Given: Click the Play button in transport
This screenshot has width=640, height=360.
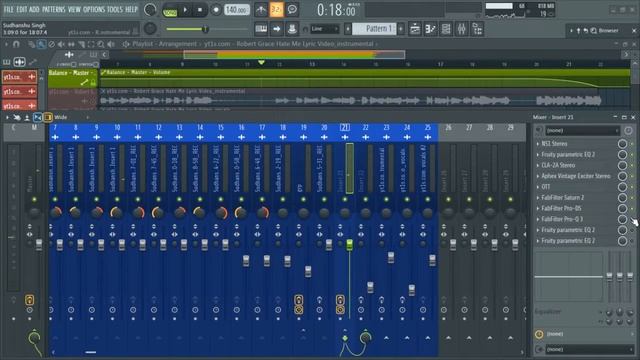Looking at the screenshot, I should [x=185, y=10].
